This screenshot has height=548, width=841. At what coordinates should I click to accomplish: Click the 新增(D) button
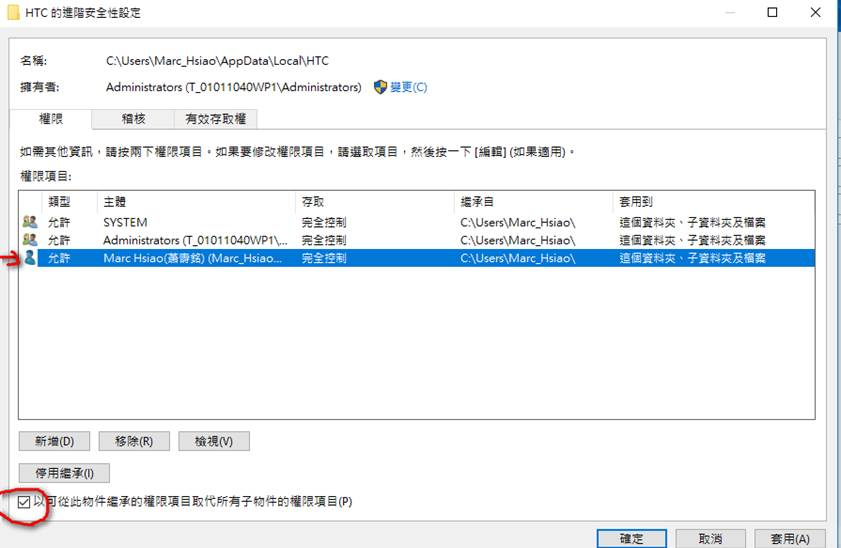coord(54,441)
